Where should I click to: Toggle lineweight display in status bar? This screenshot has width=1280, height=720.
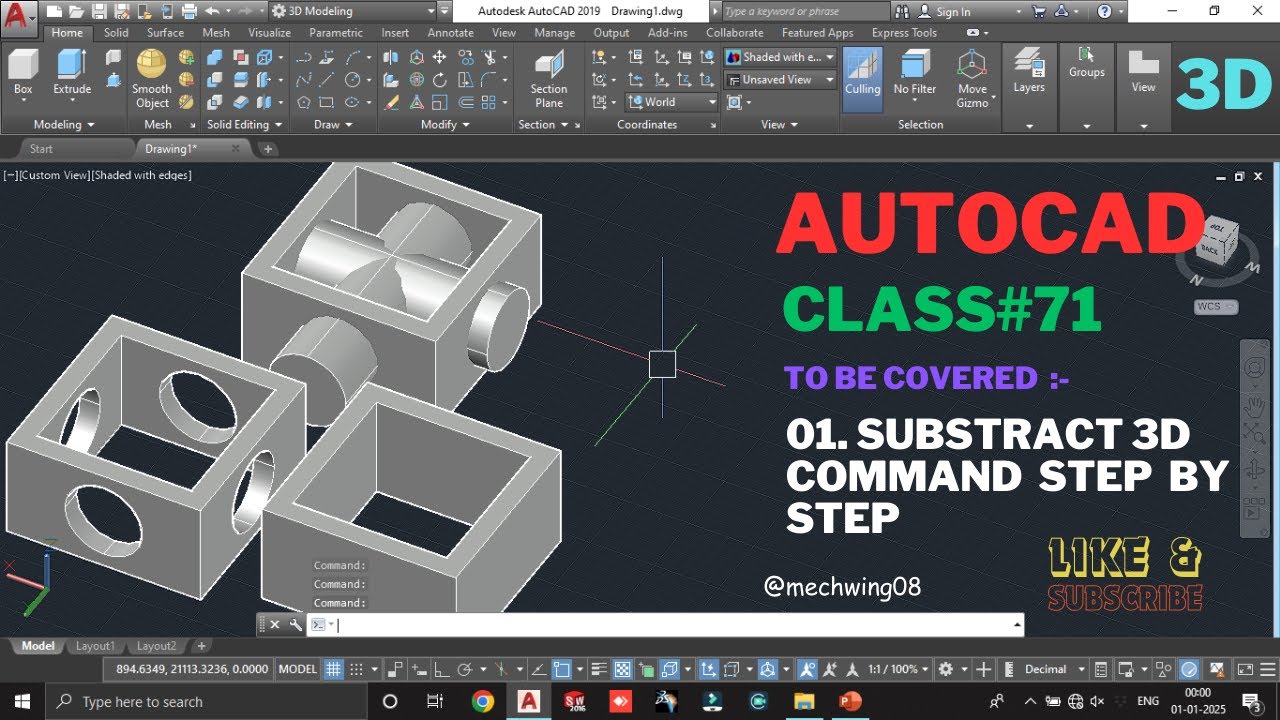tap(599, 669)
